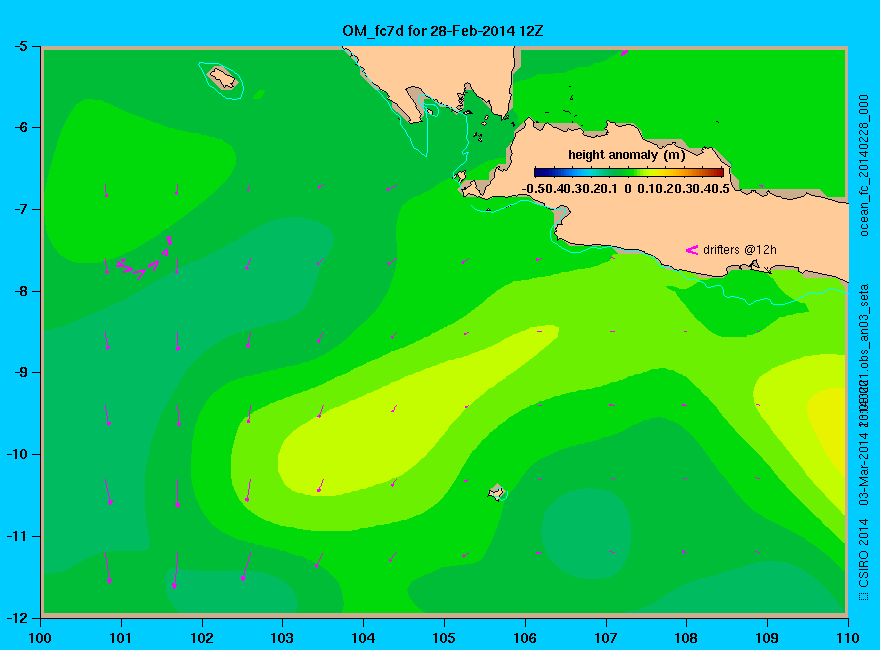Click the x-axis label 101
This screenshot has height=650, width=880.
click(121, 638)
